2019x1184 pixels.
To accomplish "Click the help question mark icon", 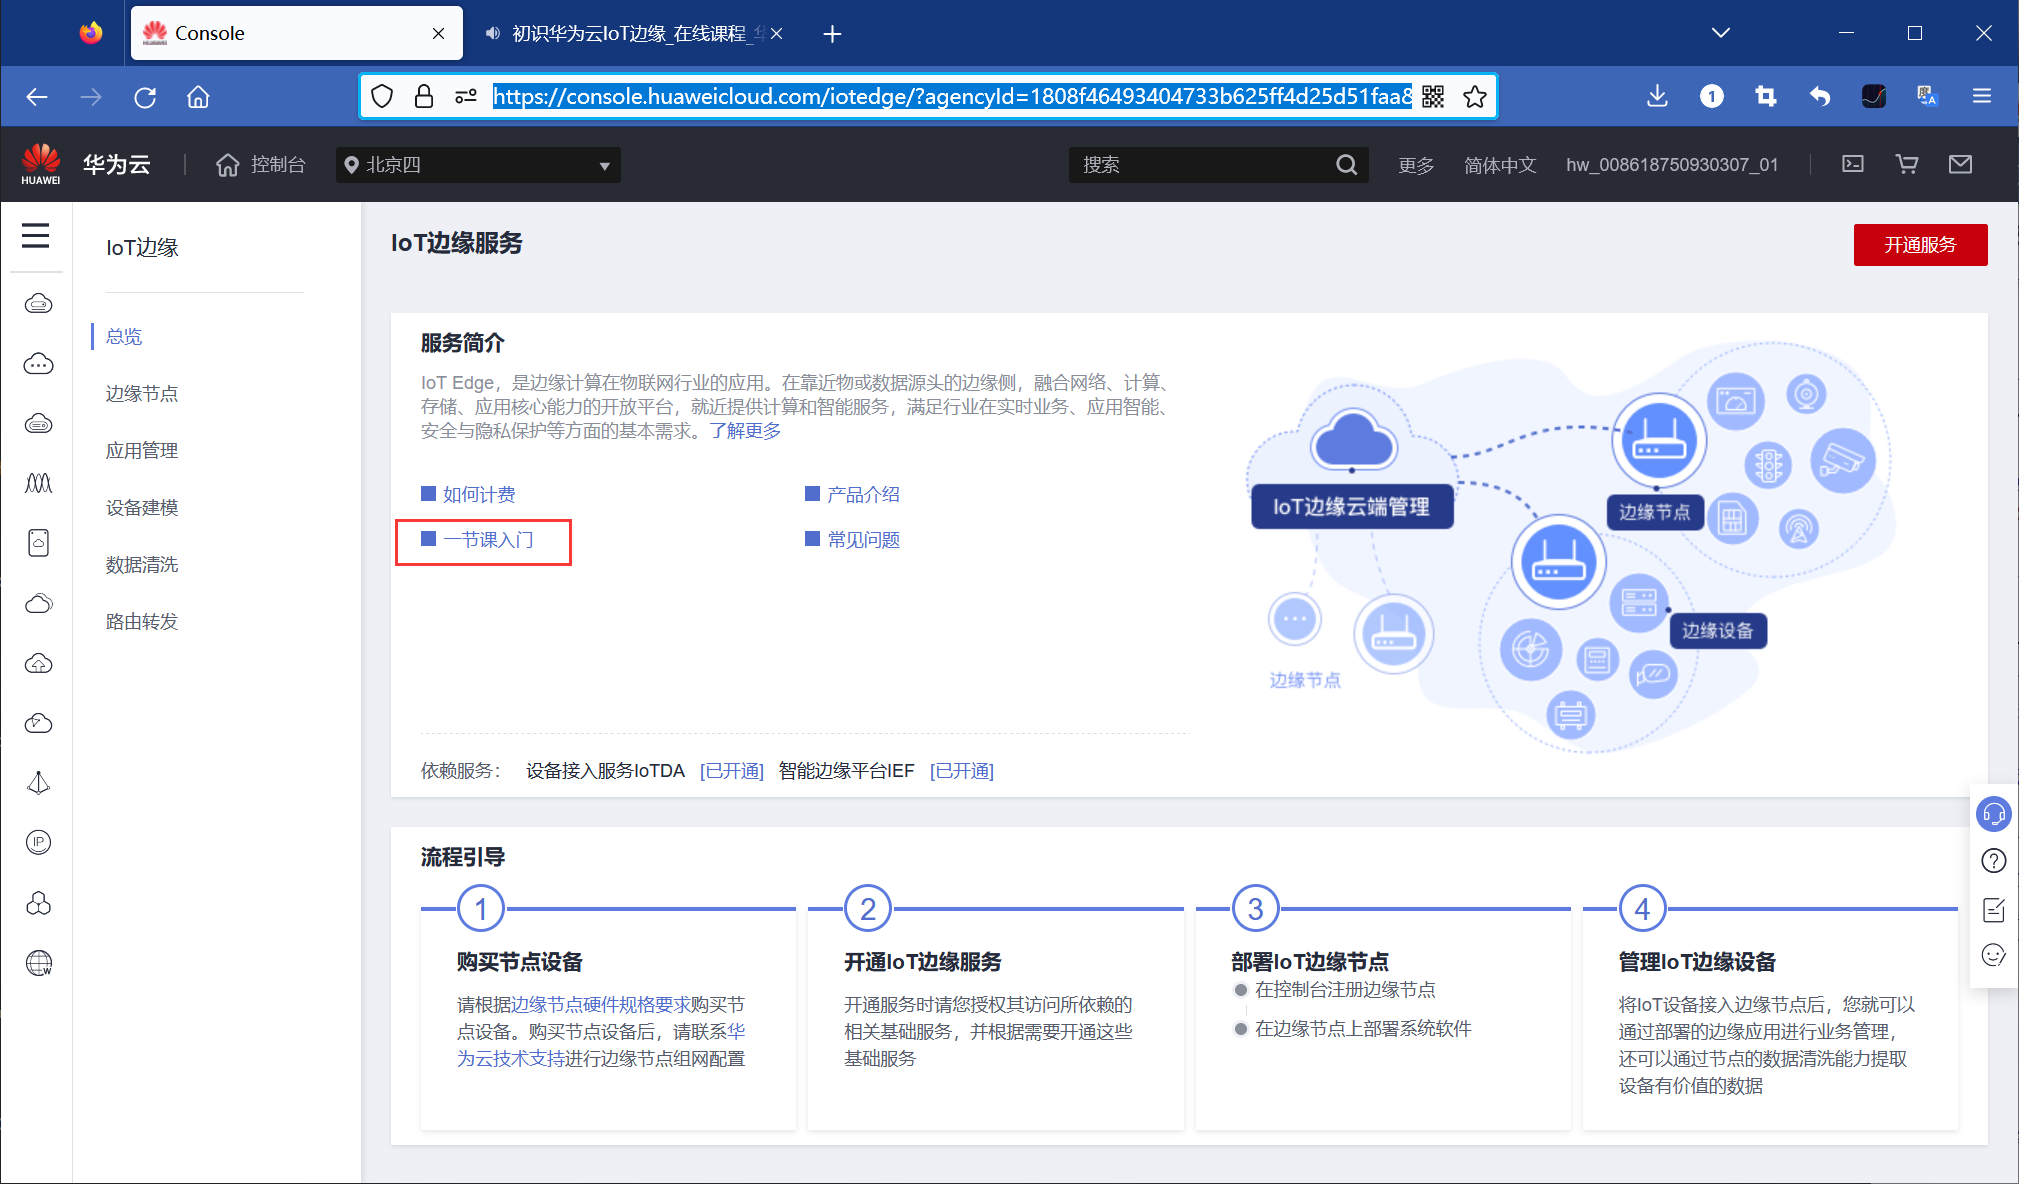I will (x=1993, y=860).
